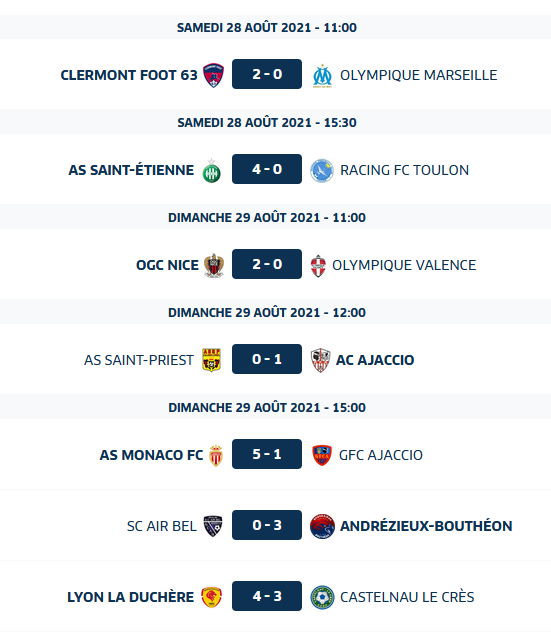Click the SC Air Bel crest
The height and width of the screenshot is (636, 551).
point(213,526)
